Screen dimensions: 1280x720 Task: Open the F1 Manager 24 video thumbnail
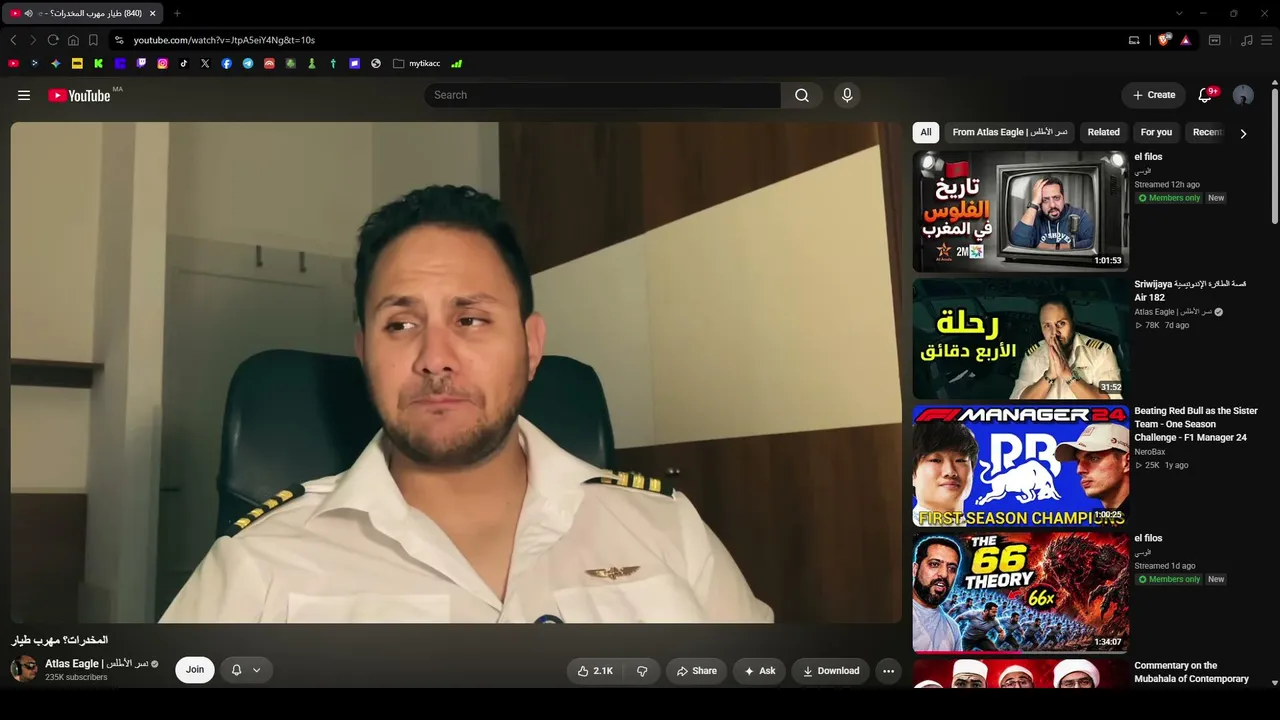click(x=1020, y=465)
